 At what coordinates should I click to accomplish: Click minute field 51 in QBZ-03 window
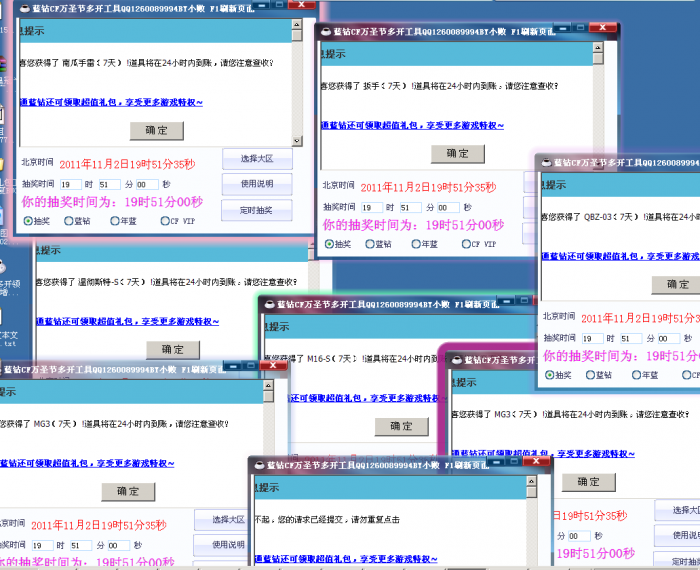[631, 339]
